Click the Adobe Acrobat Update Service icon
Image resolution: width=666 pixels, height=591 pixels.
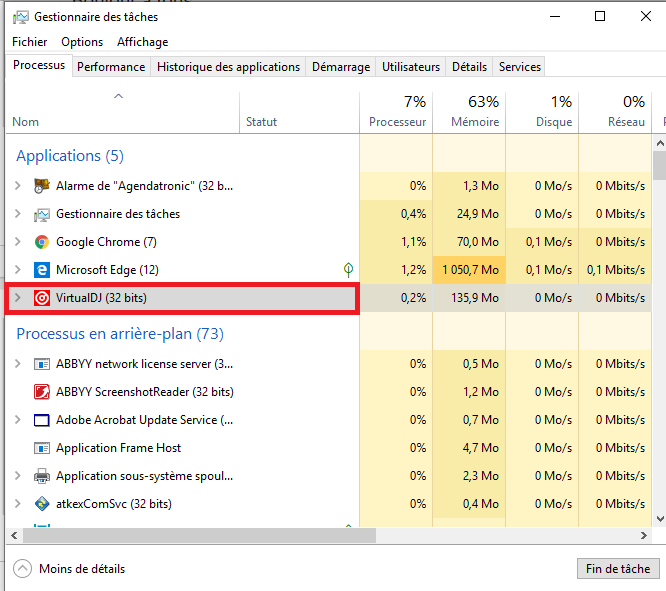click(x=42, y=420)
